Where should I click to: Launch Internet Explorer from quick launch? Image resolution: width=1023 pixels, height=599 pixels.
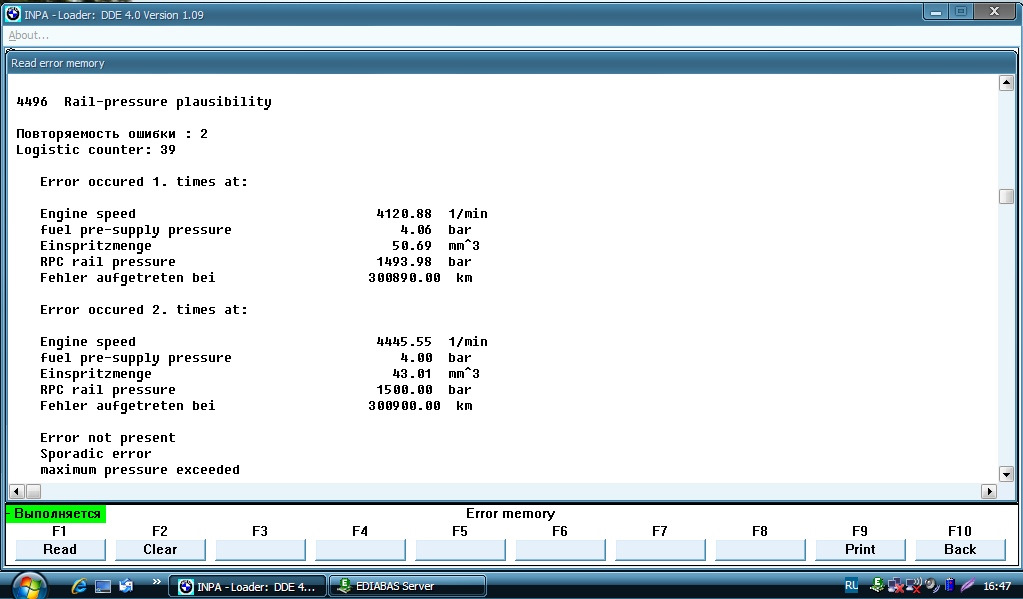(79, 586)
